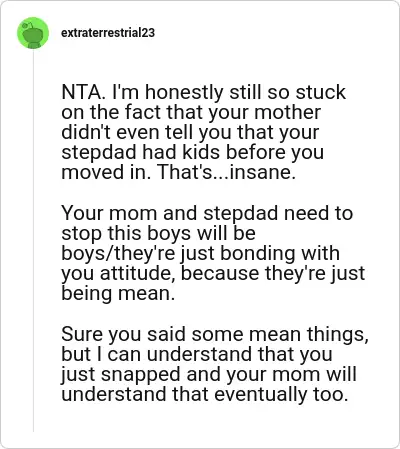The image size is (400, 449).
Task: Click the line 'Sure you said some mean things,'
Action: (215, 334)
